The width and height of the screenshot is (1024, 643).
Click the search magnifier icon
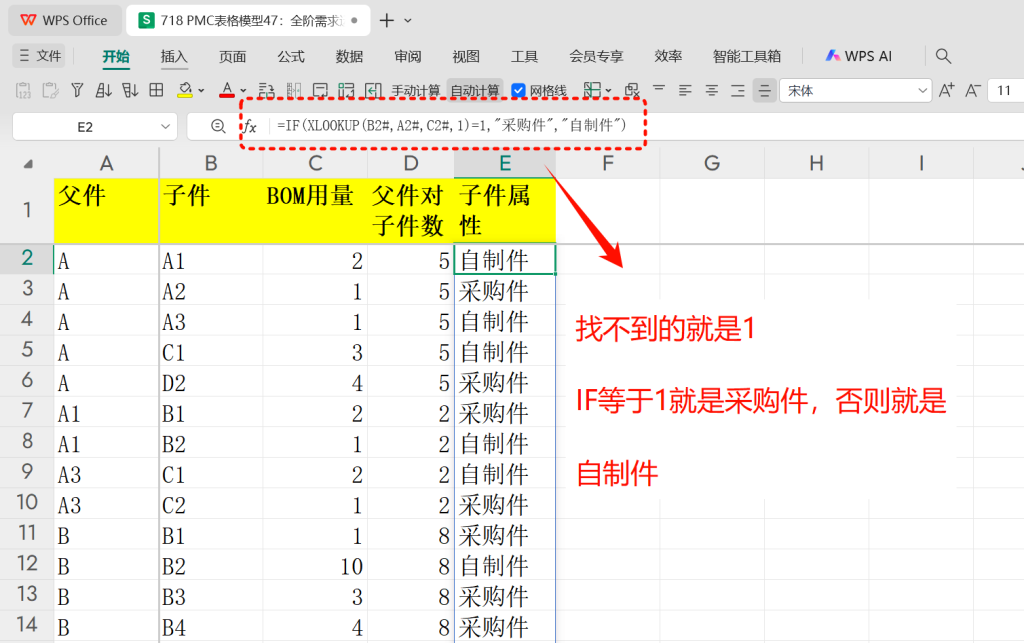click(x=942, y=56)
